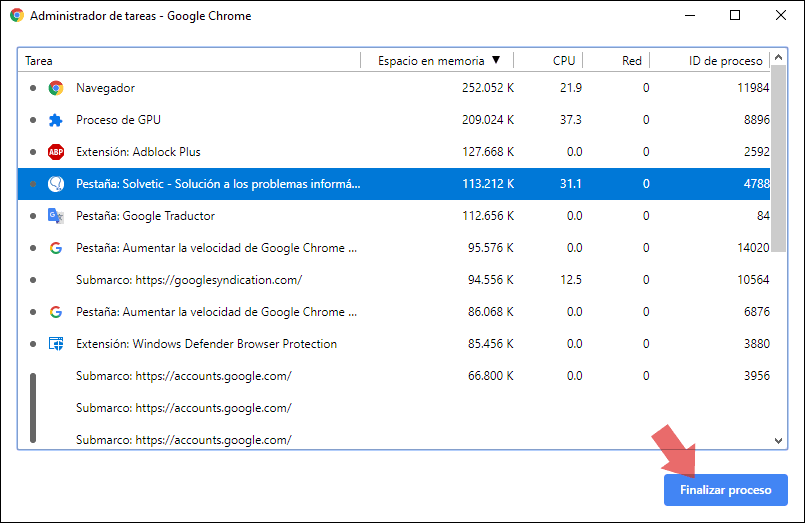Click the puzzle icon for Proceso de GPU
This screenshot has width=805, height=523.
point(56,120)
